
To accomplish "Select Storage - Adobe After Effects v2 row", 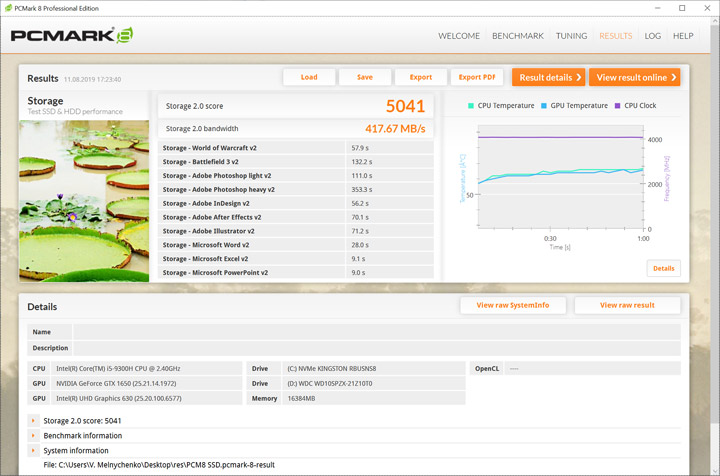I will point(296,217).
